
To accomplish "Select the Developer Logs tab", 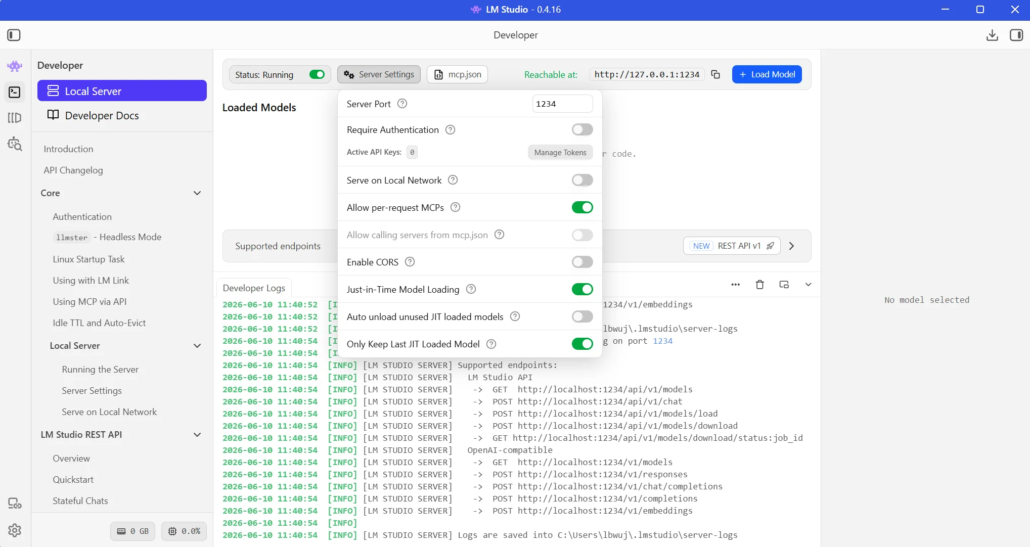I will click(x=254, y=288).
